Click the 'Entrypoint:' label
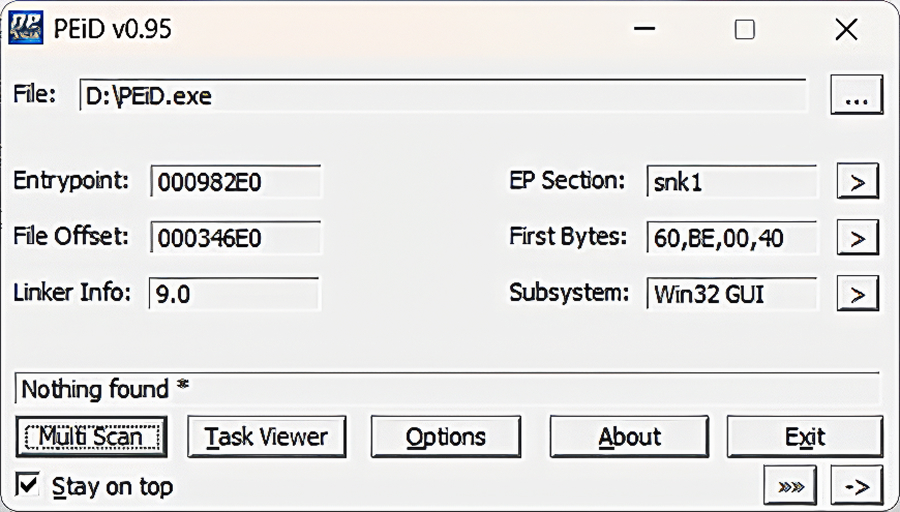Screen dimensions: 900x512 [x=71, y=181]
